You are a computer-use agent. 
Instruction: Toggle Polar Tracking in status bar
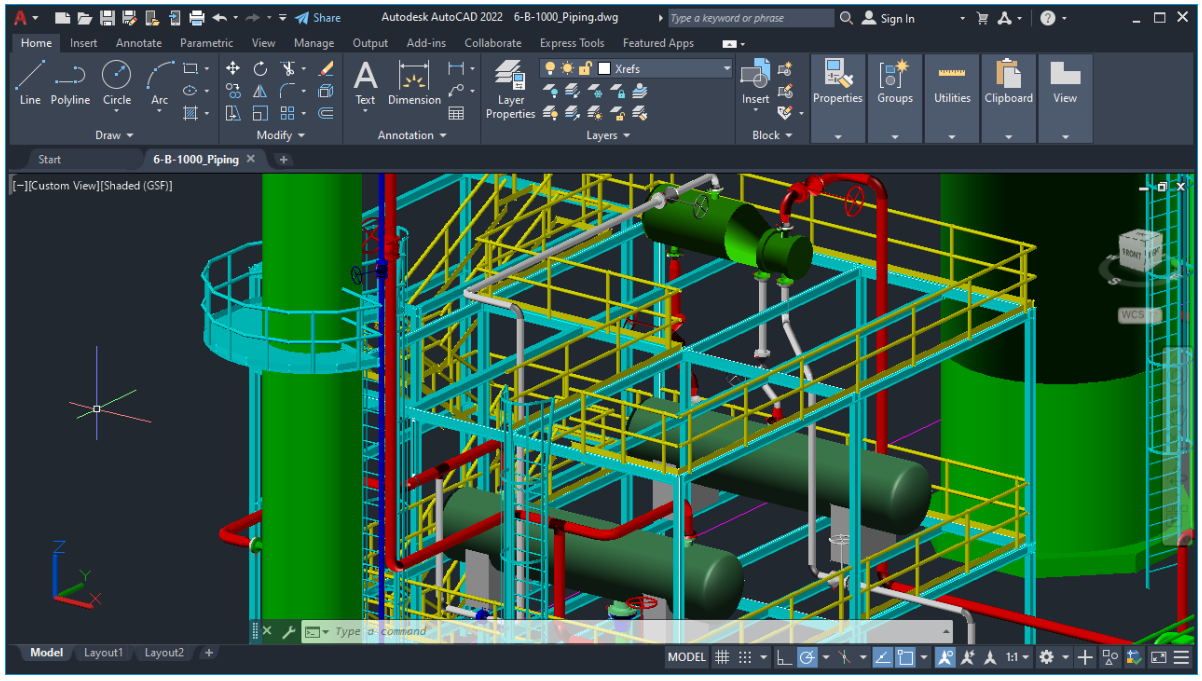pos(807,657)
